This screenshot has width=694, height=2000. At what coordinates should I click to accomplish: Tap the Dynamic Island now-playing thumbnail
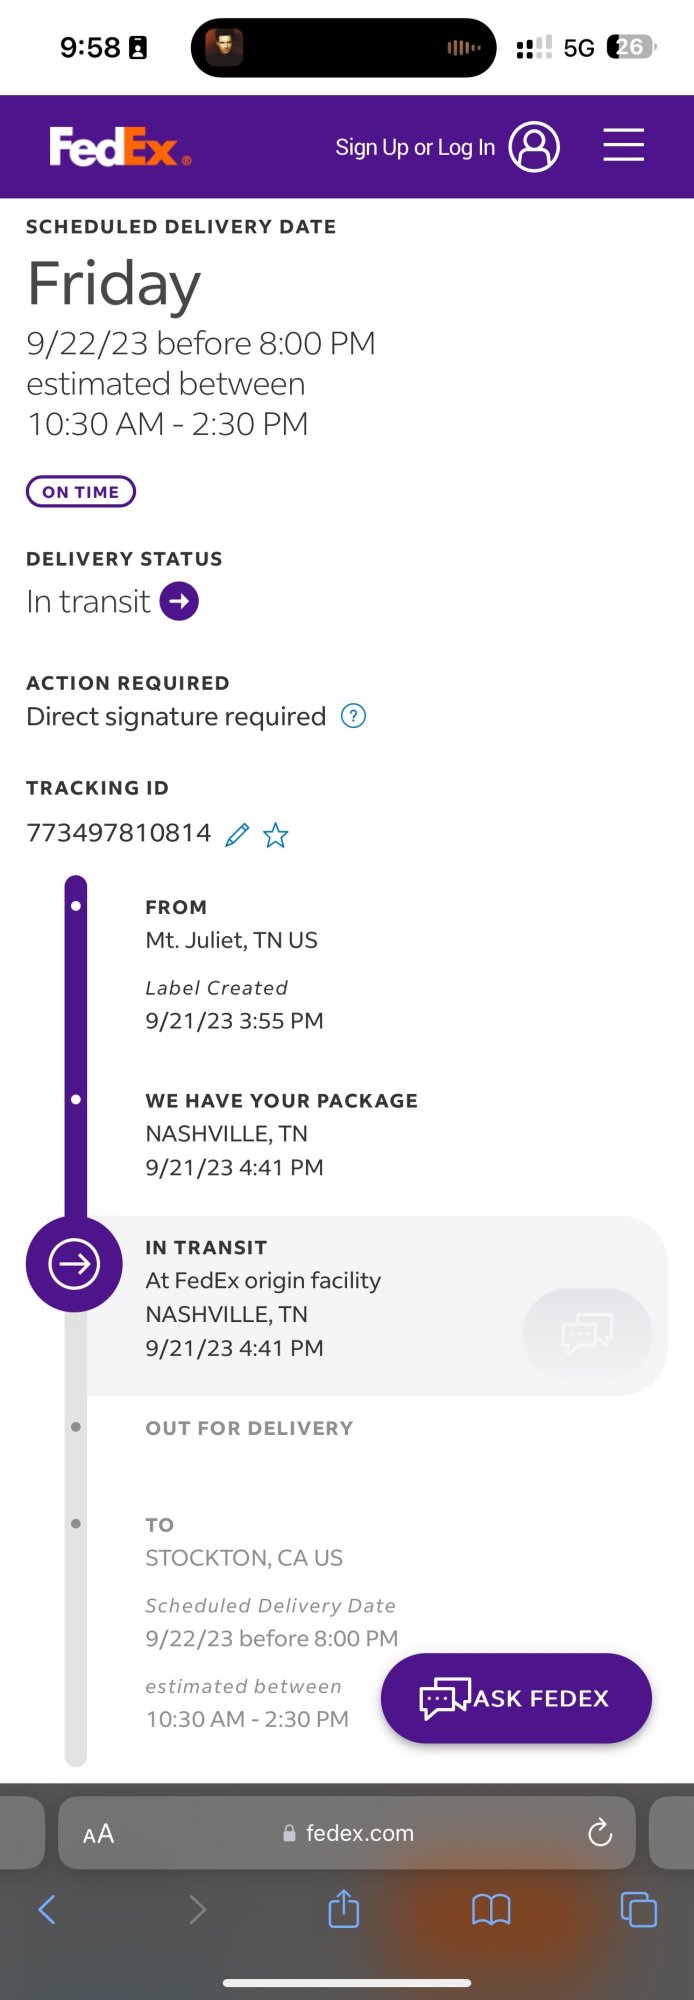pyautogui.click(x=224, y=47)
